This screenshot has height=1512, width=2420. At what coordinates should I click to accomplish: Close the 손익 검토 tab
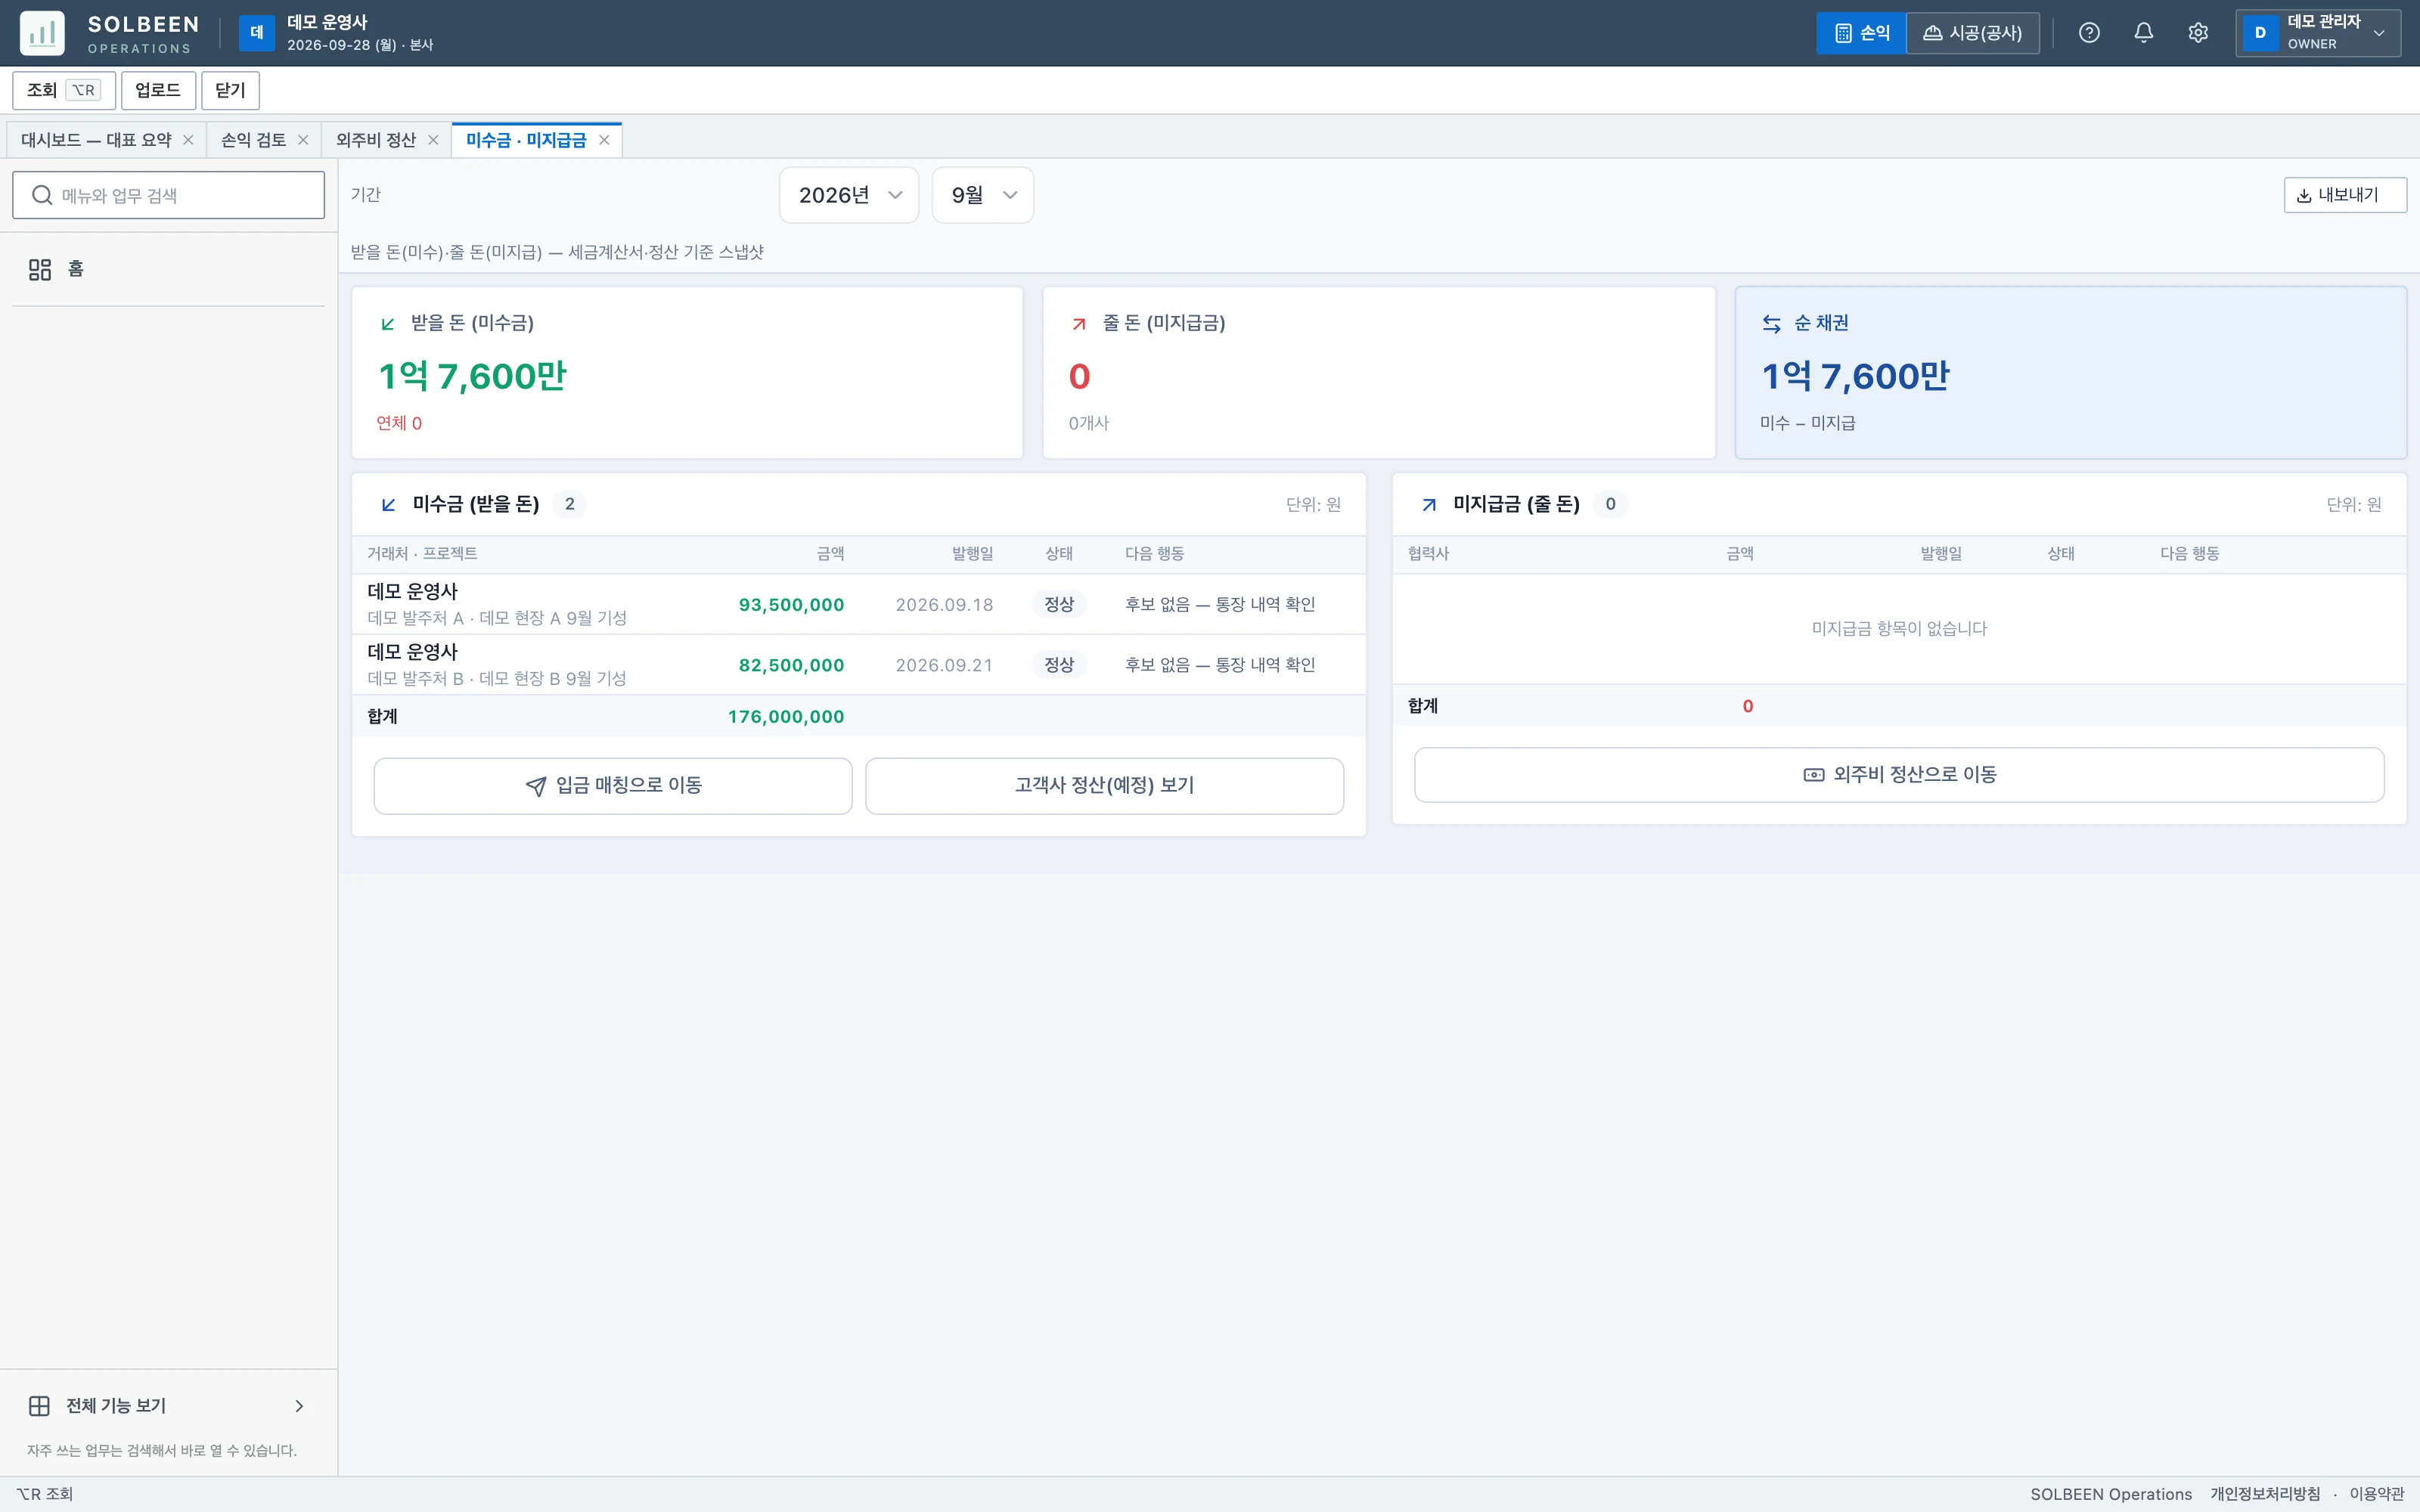(x=303, y=140)
